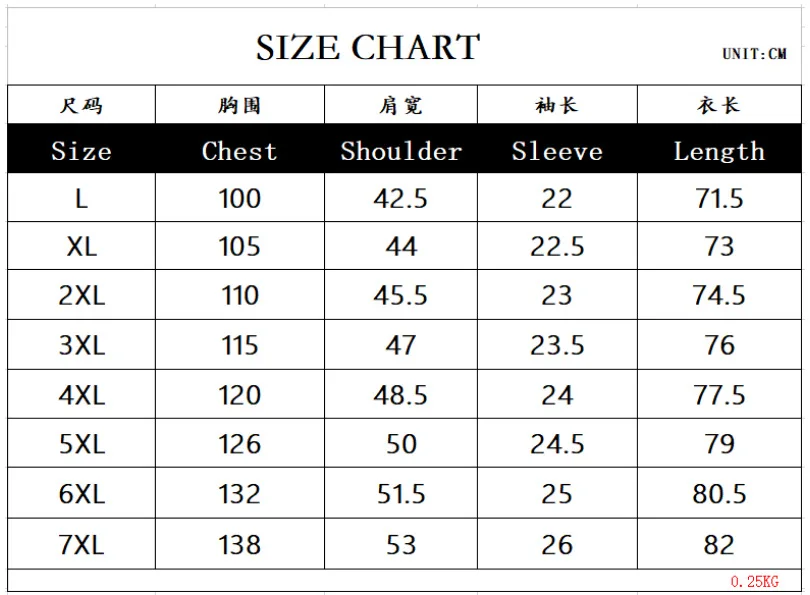The height and width of the screenshot is (595, 810).
Task: Click the SIZE CHART title text
Action: (368, 47)
